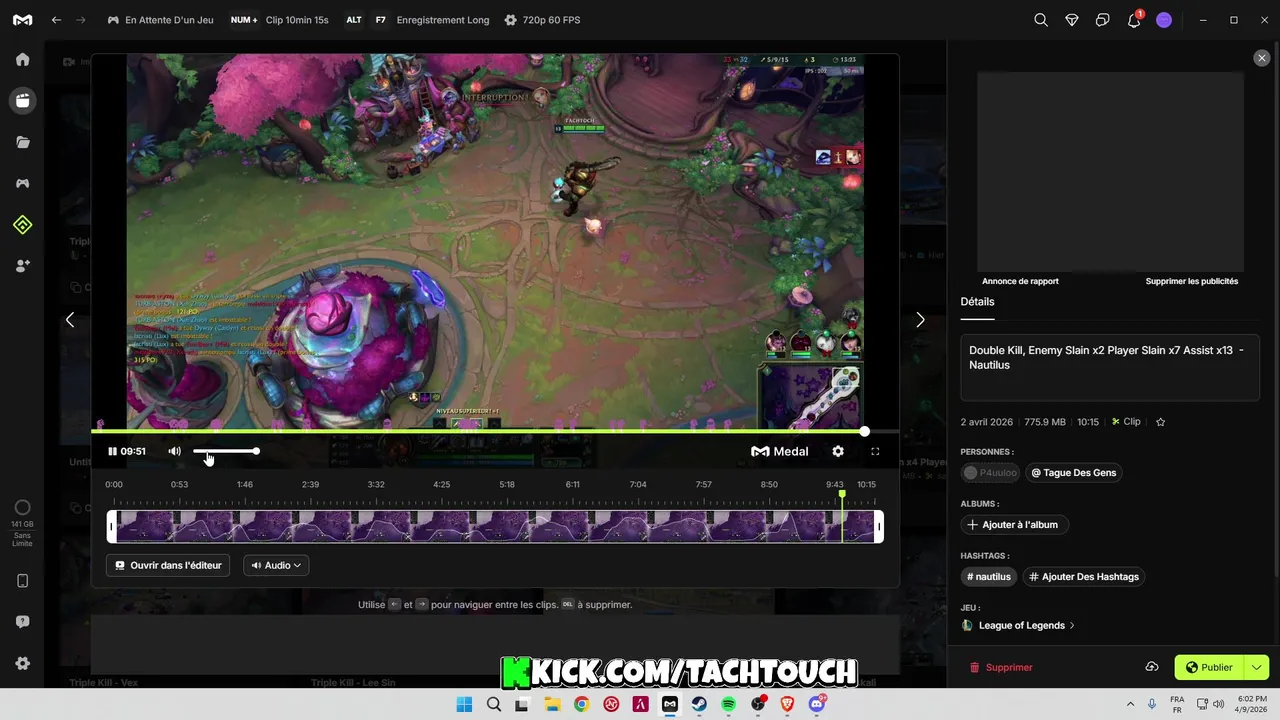Screen dimensions: 1280x720
Task: Upload clip to cloud icon
Action: [x=1152, y=667]
